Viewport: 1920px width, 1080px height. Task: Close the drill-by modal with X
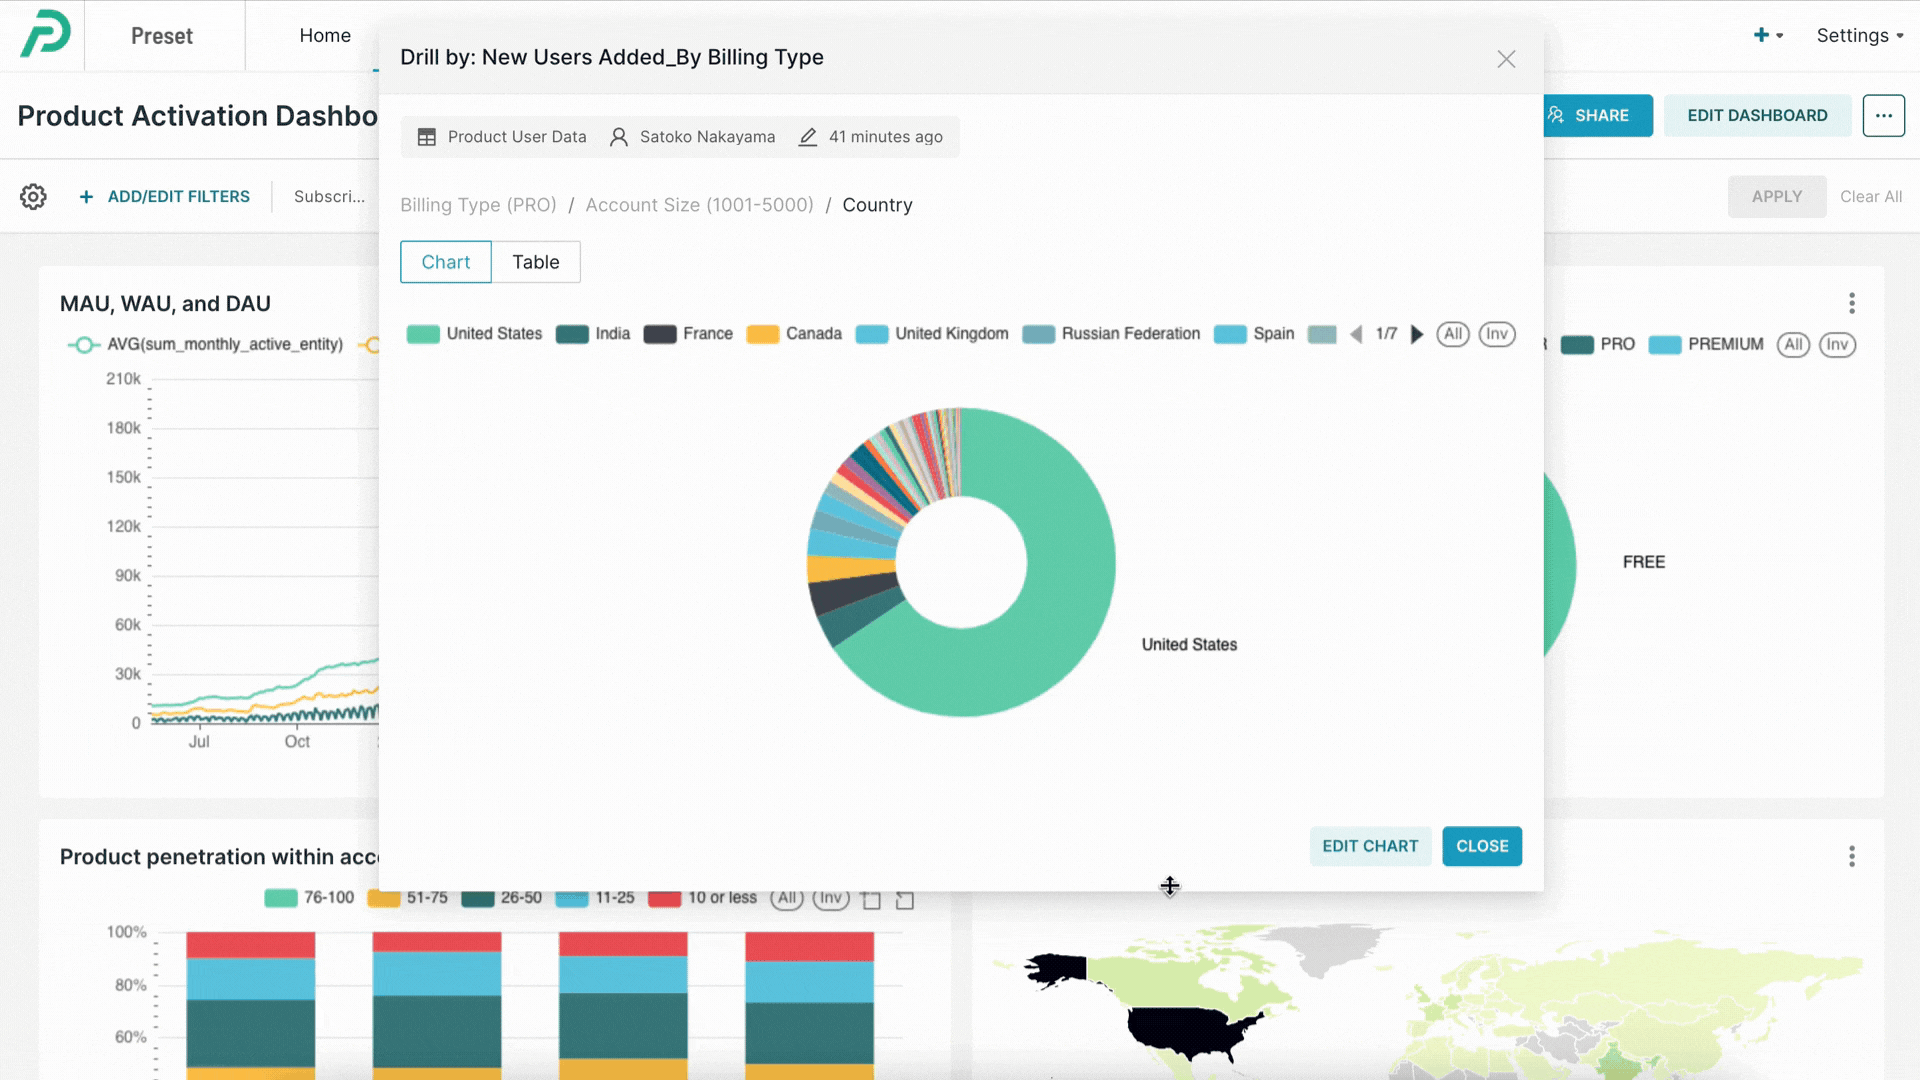tap(1506, 59)
